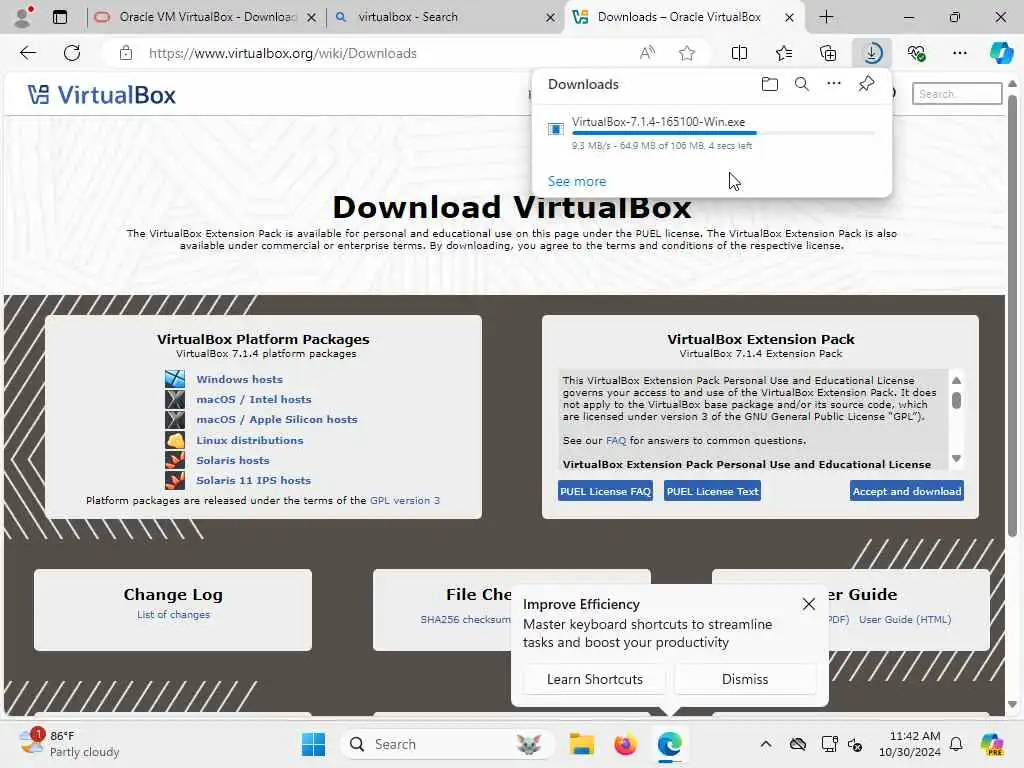
Task: Click Accept and download button
Action: 907,491
